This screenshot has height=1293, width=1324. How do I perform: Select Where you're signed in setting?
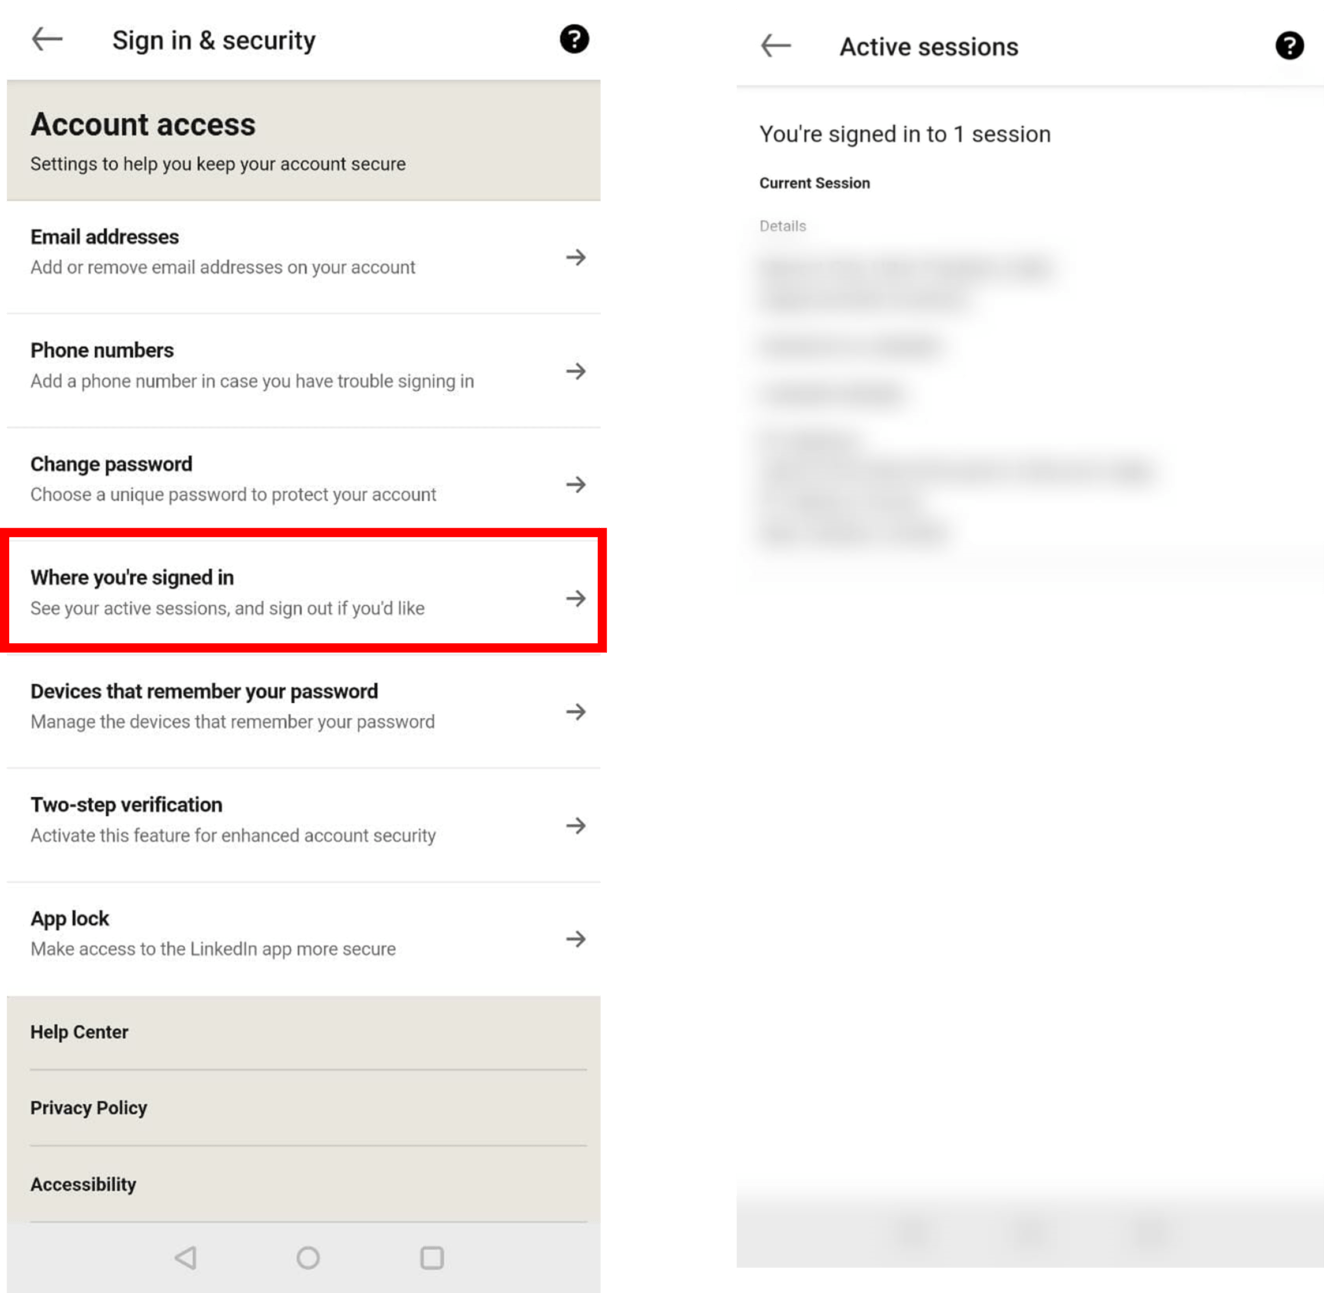point(304,592)
